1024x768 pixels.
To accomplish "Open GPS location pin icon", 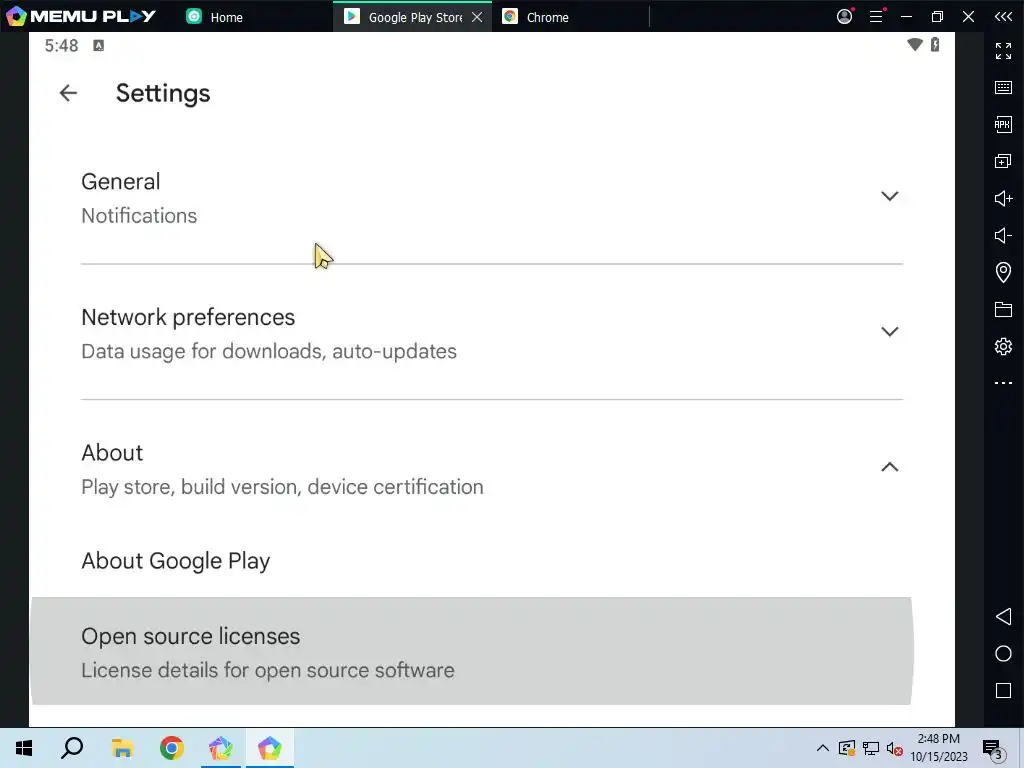I will click(1003, 272).
